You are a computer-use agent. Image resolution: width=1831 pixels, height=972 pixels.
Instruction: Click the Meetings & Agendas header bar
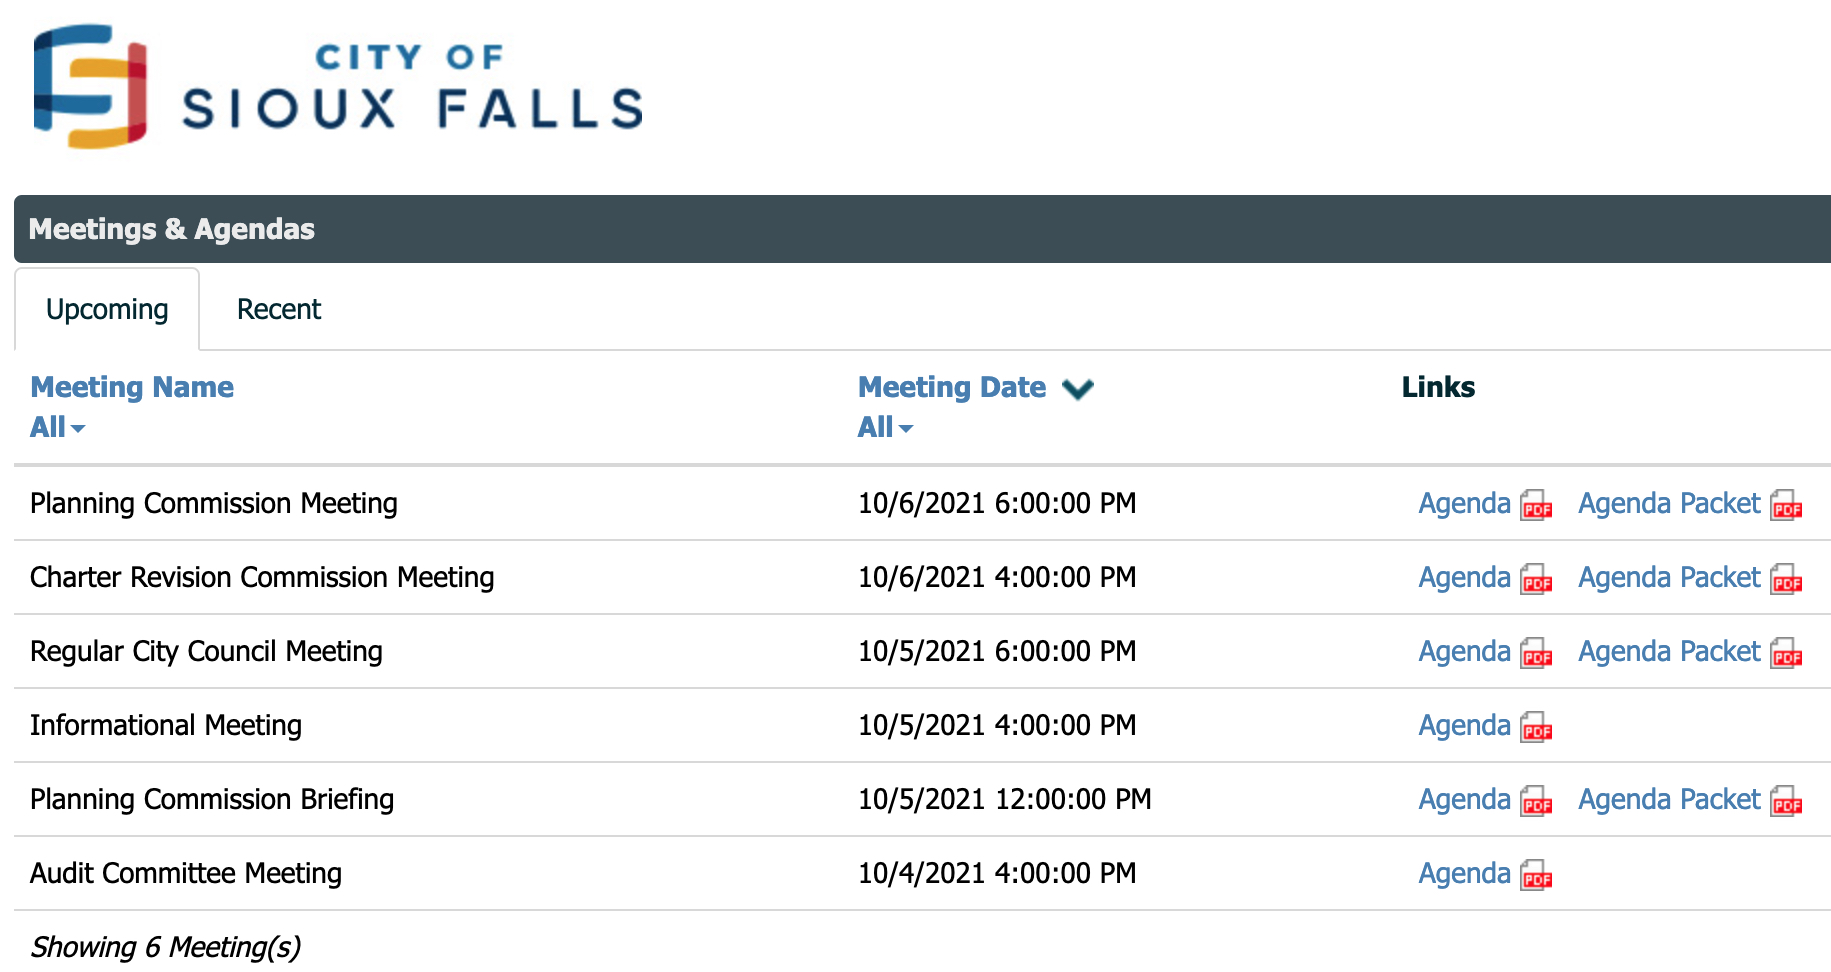922,229
